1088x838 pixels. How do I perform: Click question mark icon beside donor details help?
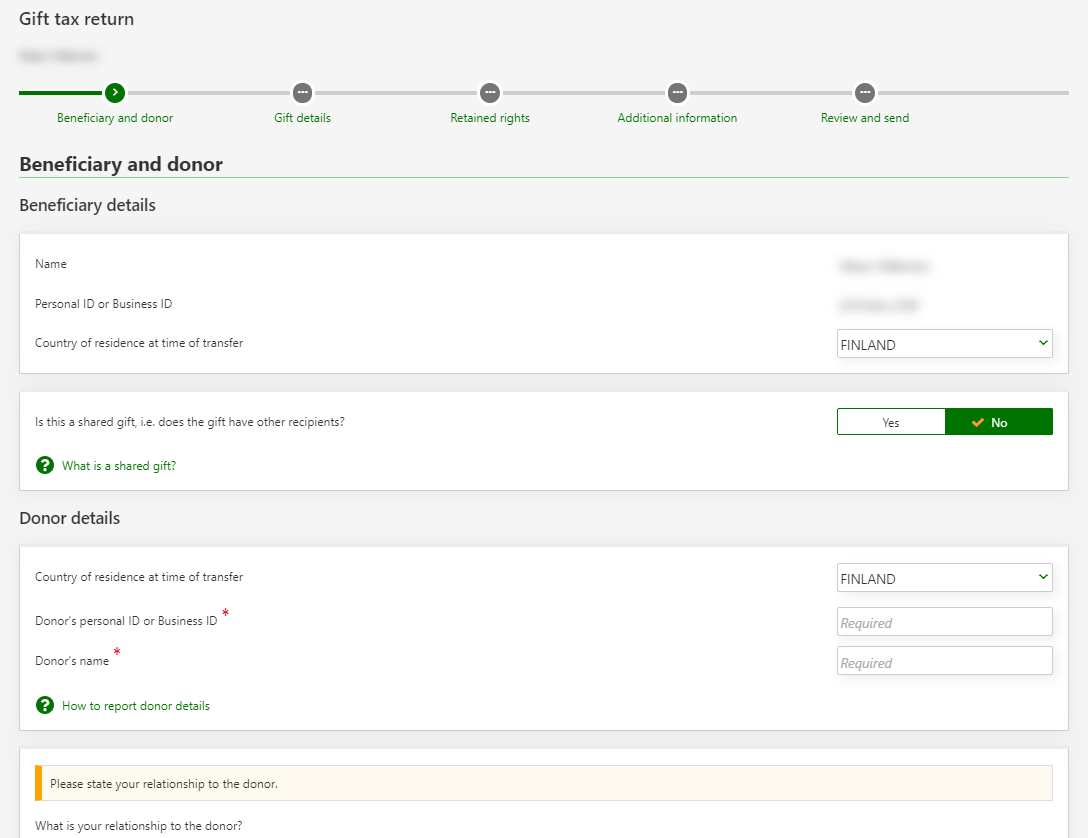(x=45, y=705)
